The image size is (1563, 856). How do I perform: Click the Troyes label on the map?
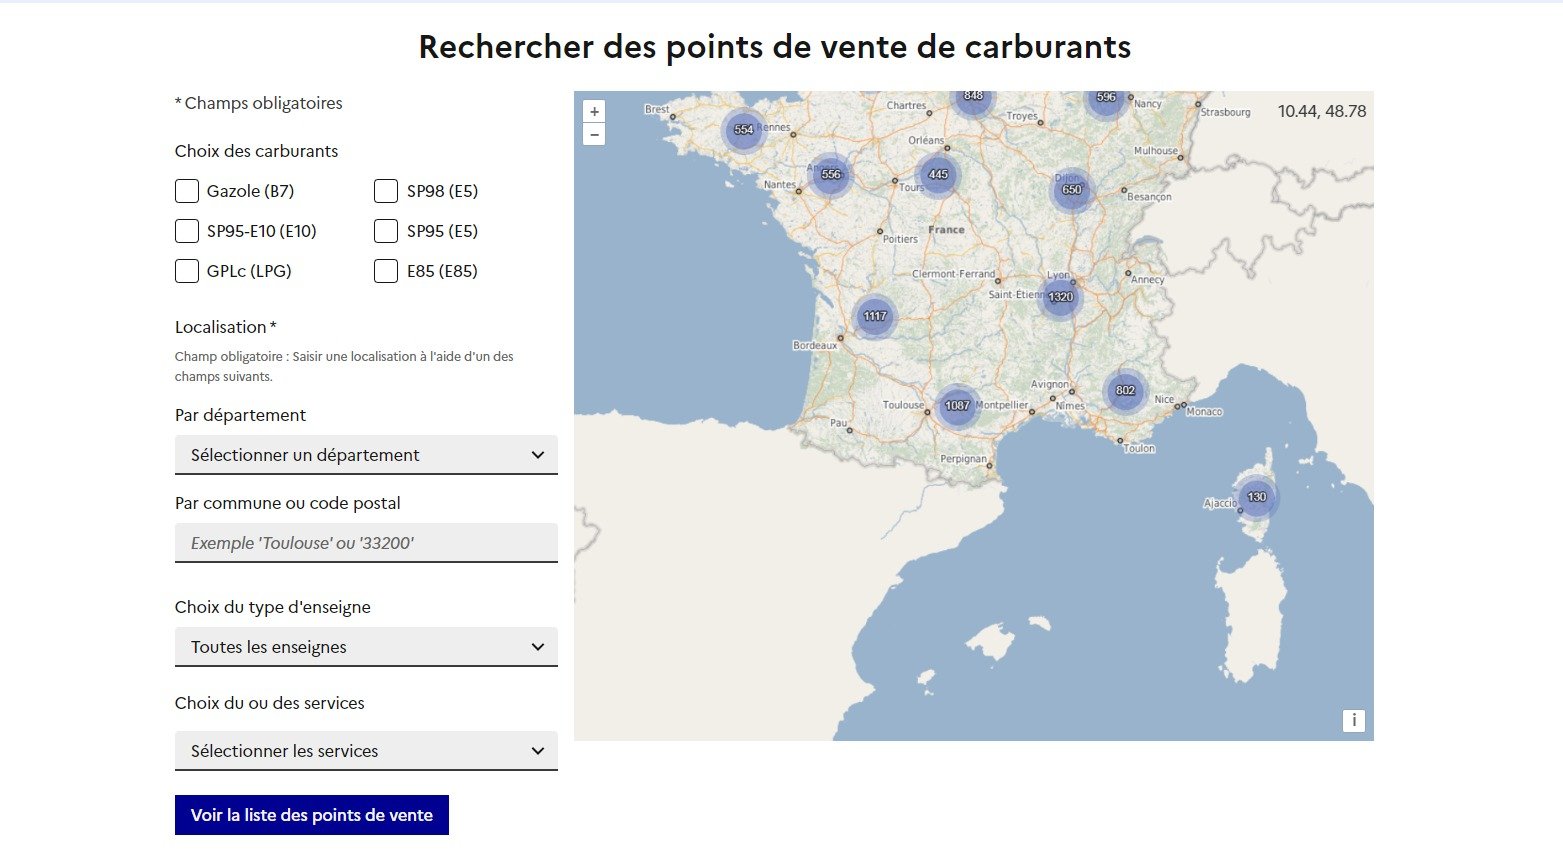tap(1021, 116)
